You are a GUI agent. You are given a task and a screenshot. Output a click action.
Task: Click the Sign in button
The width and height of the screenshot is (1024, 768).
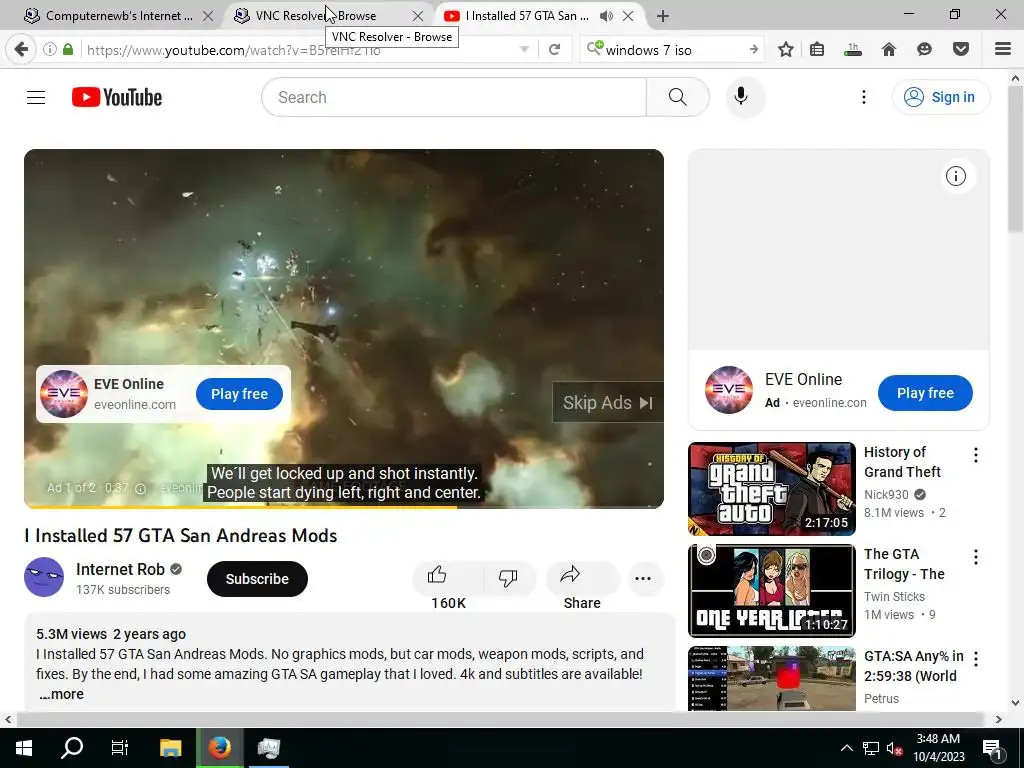coord(940,97)
